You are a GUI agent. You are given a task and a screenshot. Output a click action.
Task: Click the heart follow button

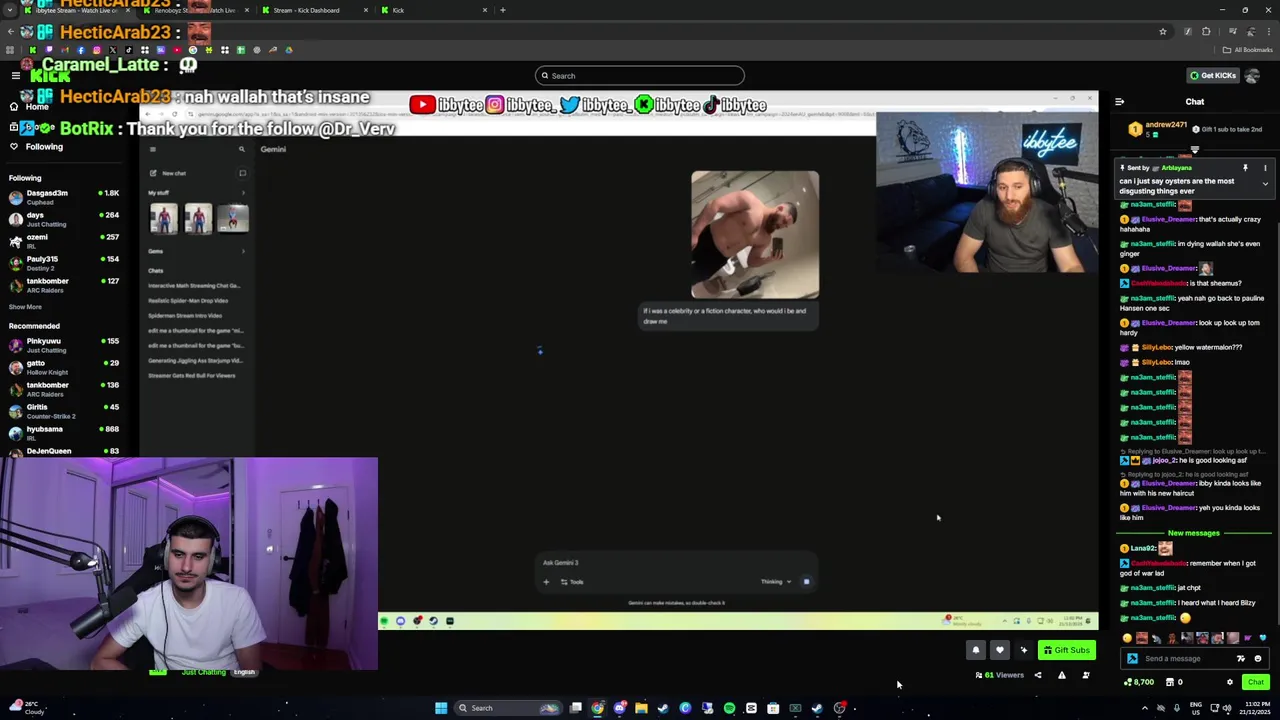999,650
